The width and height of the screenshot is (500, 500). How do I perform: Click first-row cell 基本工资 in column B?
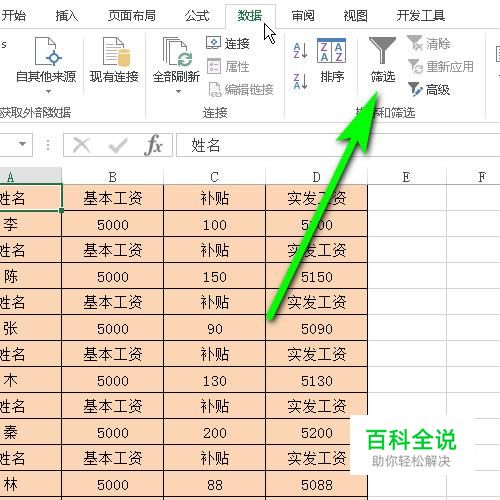tap(113, 198)
